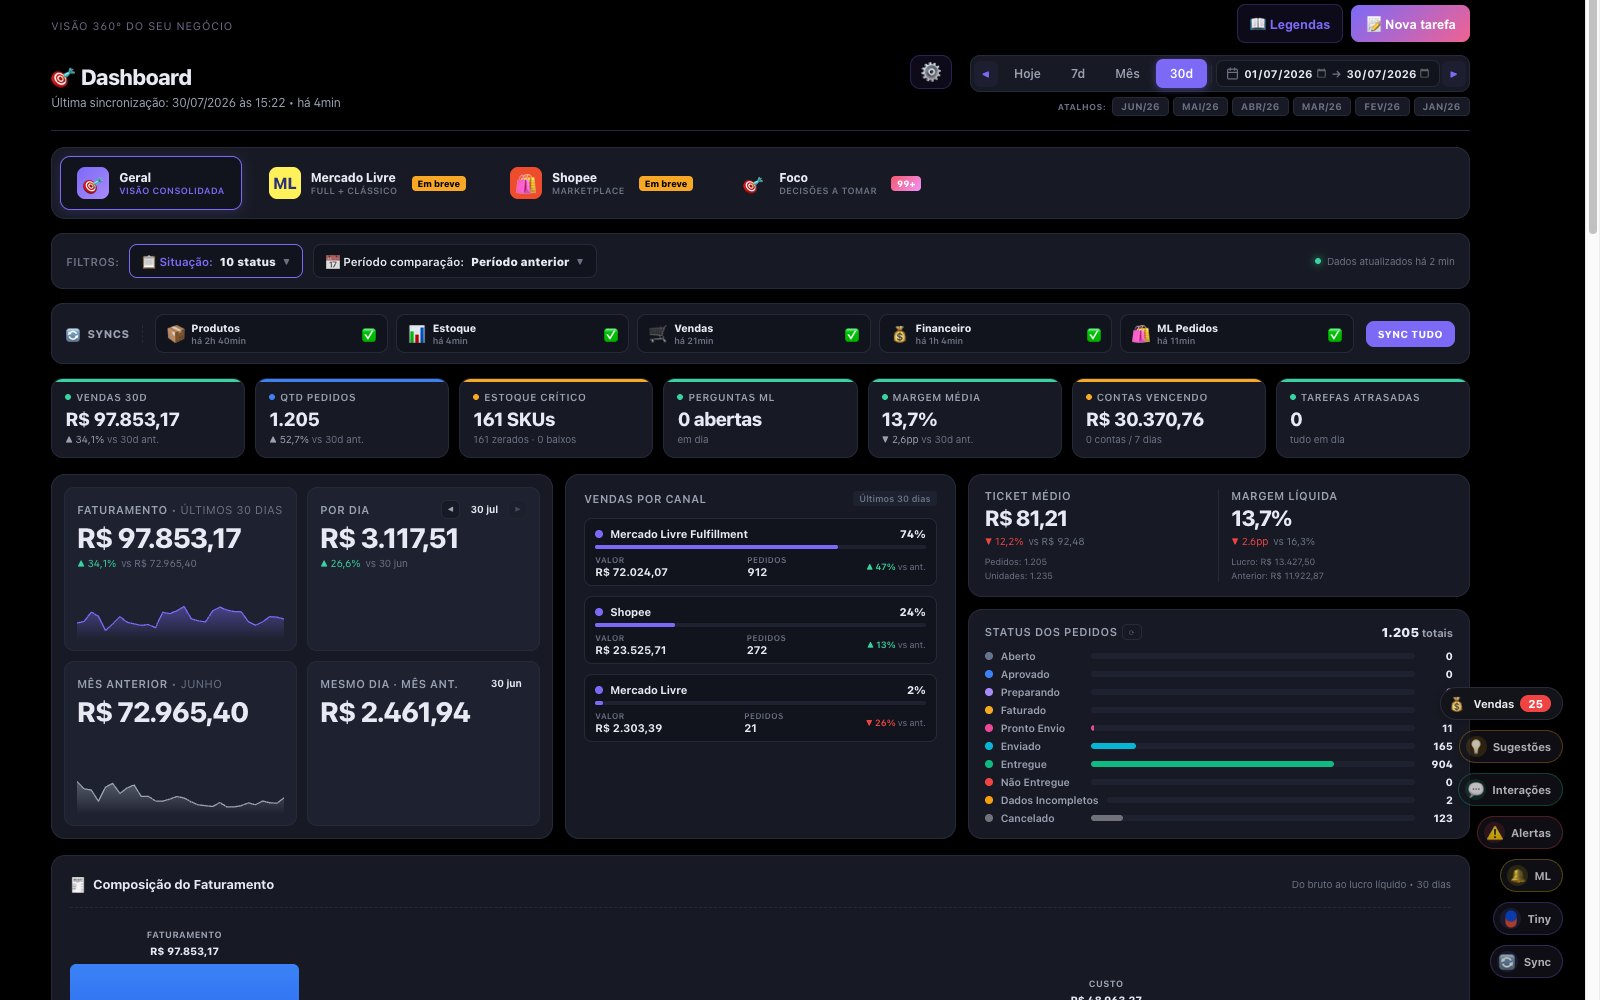
Task: Open the Contas Vencendo KPI card
Action: [x=1168, y=418]
